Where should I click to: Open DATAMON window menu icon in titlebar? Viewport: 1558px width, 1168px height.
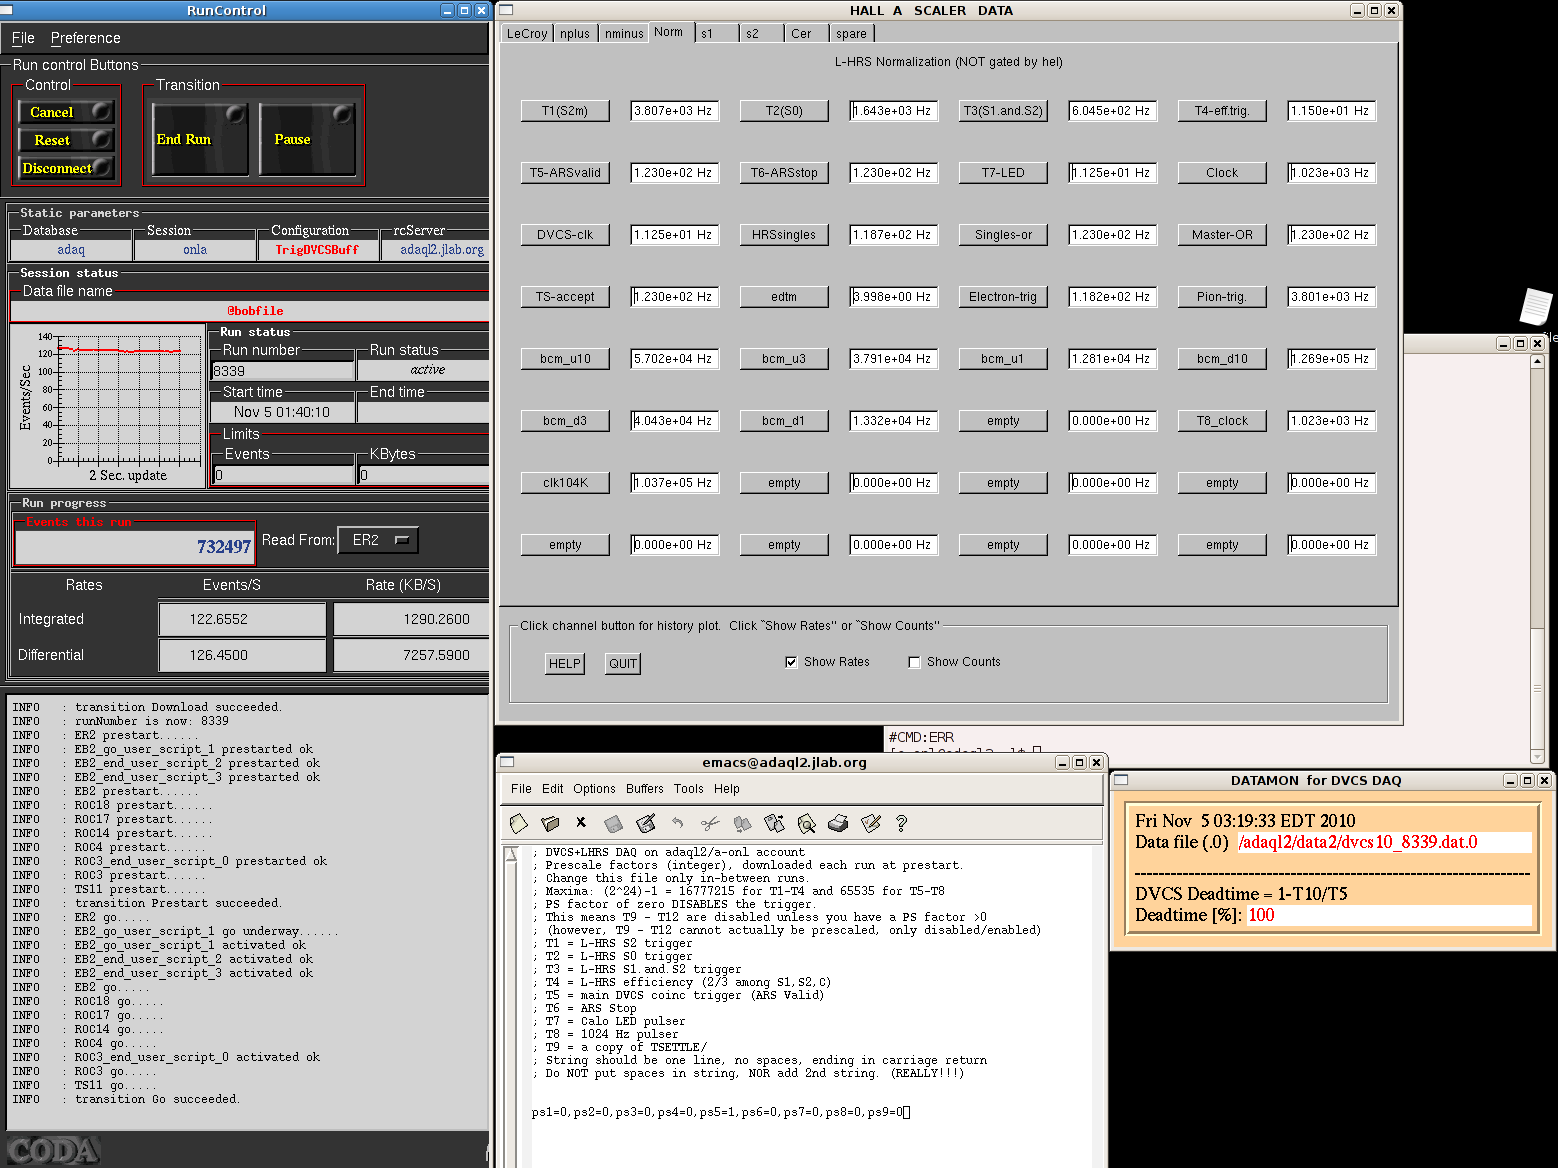[1121, 780]
